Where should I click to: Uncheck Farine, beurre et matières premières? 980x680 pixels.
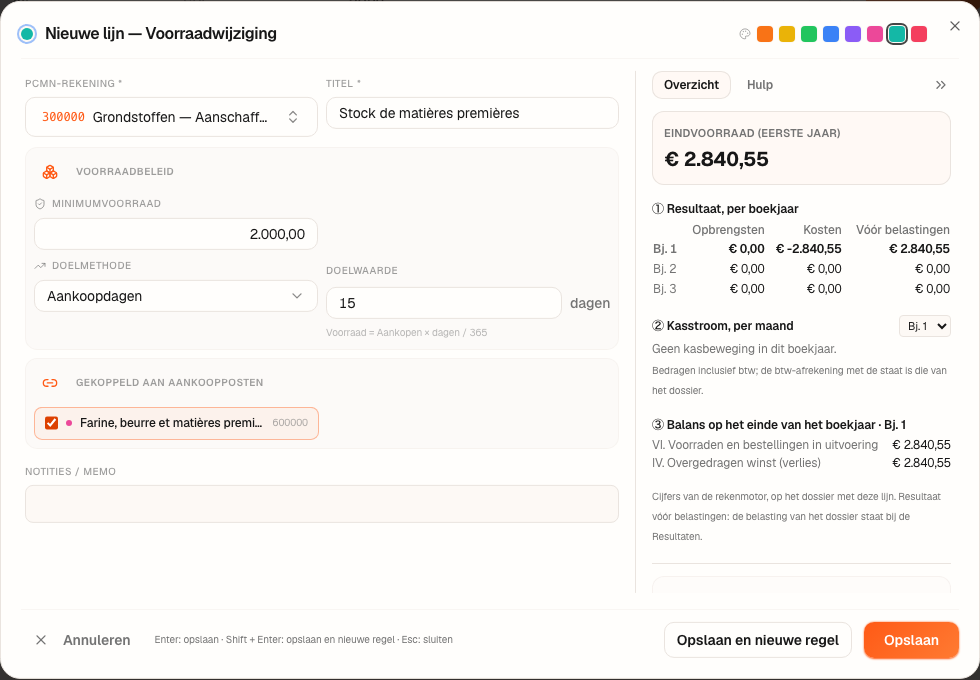click(x=52, y=423)
